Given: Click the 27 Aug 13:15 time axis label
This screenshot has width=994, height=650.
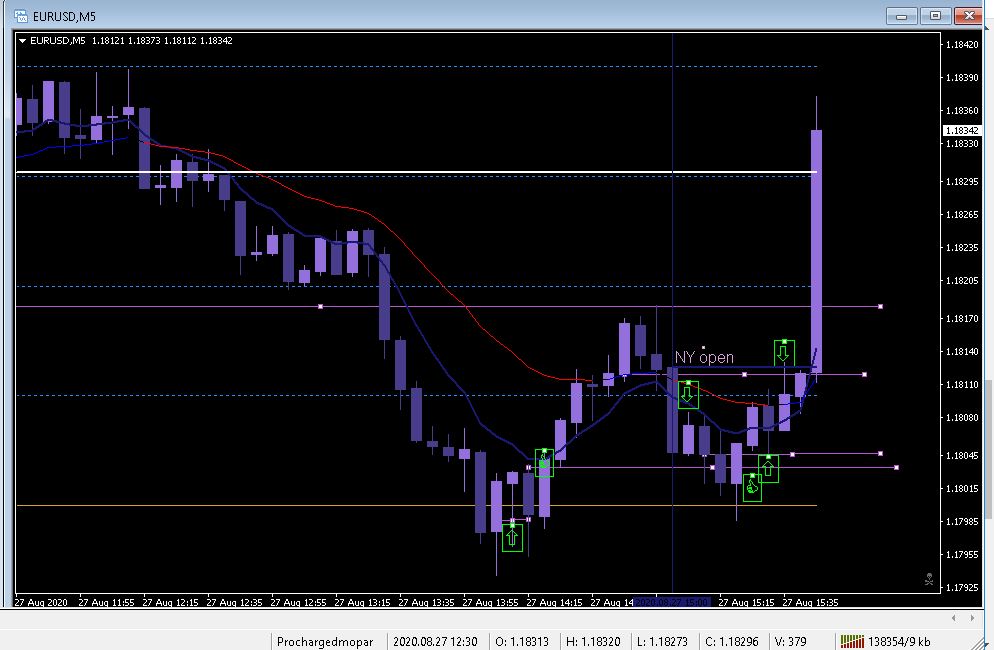Looking at the screenshot, I should pyautogui.click(x=362, y=602).
